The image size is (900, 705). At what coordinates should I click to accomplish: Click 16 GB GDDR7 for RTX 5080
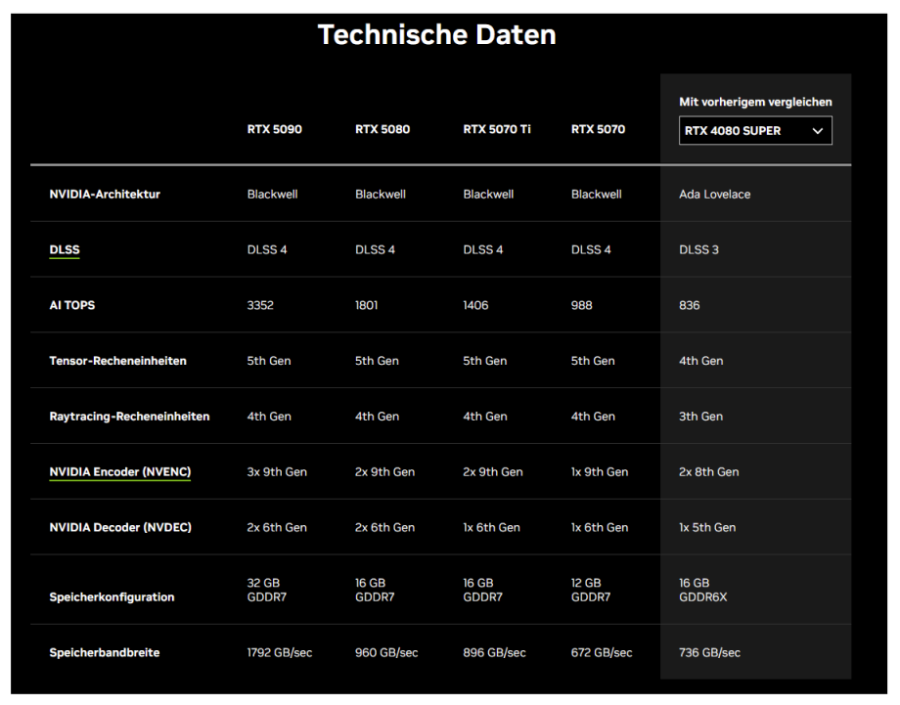[x=374, y=590]
